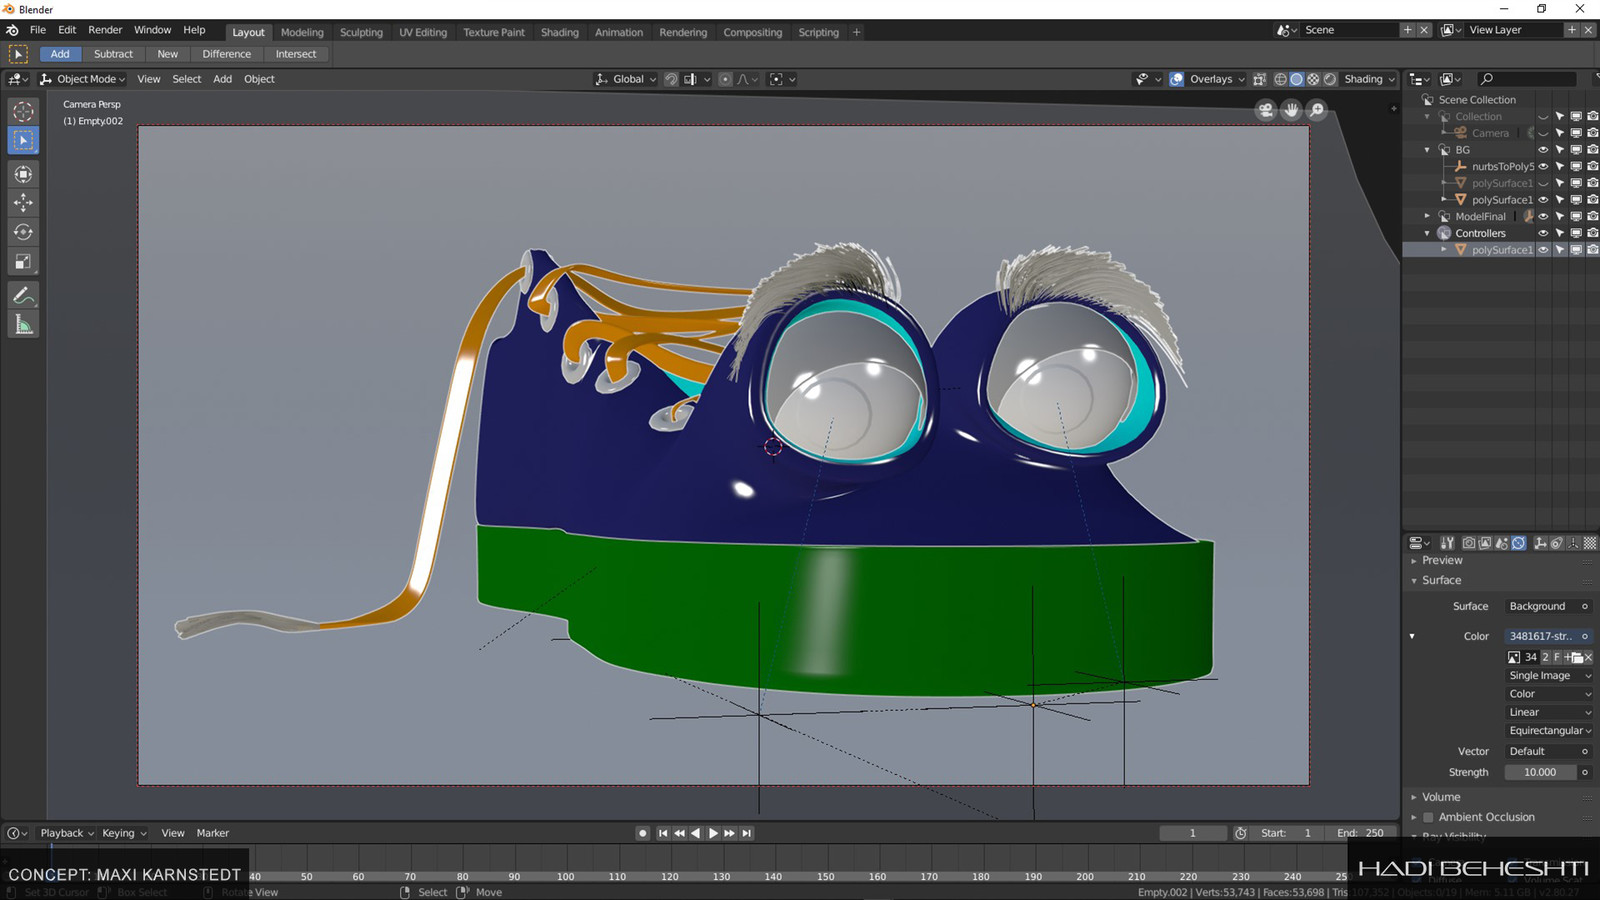
Task: Switch to LookDev viewport shading
Action: point(1313,79)
